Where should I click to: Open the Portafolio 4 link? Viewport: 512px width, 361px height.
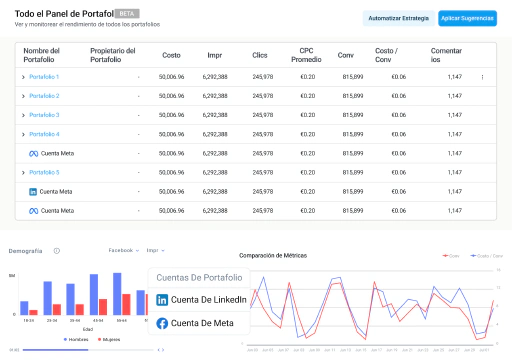(44, 134)
